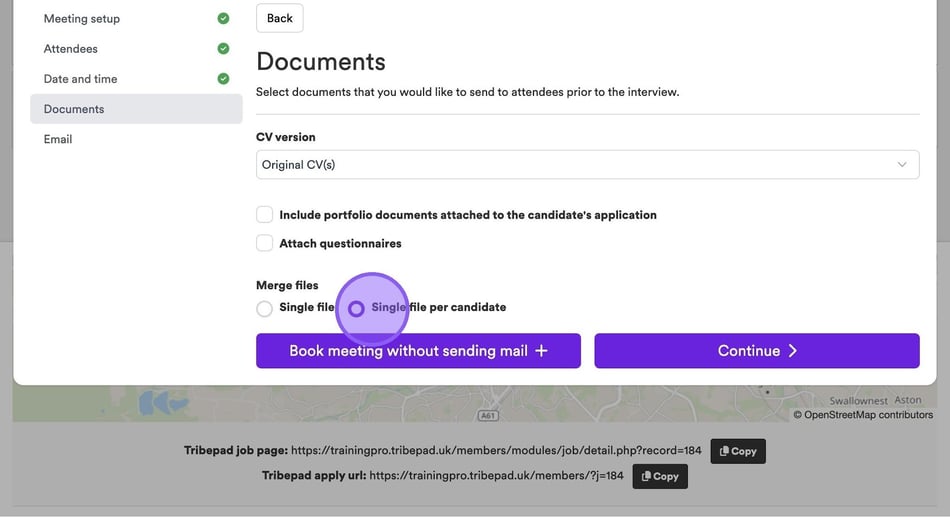The image size is (950, 530).
Task: Select the Documents step in sidebar
Action: [74, 109]
